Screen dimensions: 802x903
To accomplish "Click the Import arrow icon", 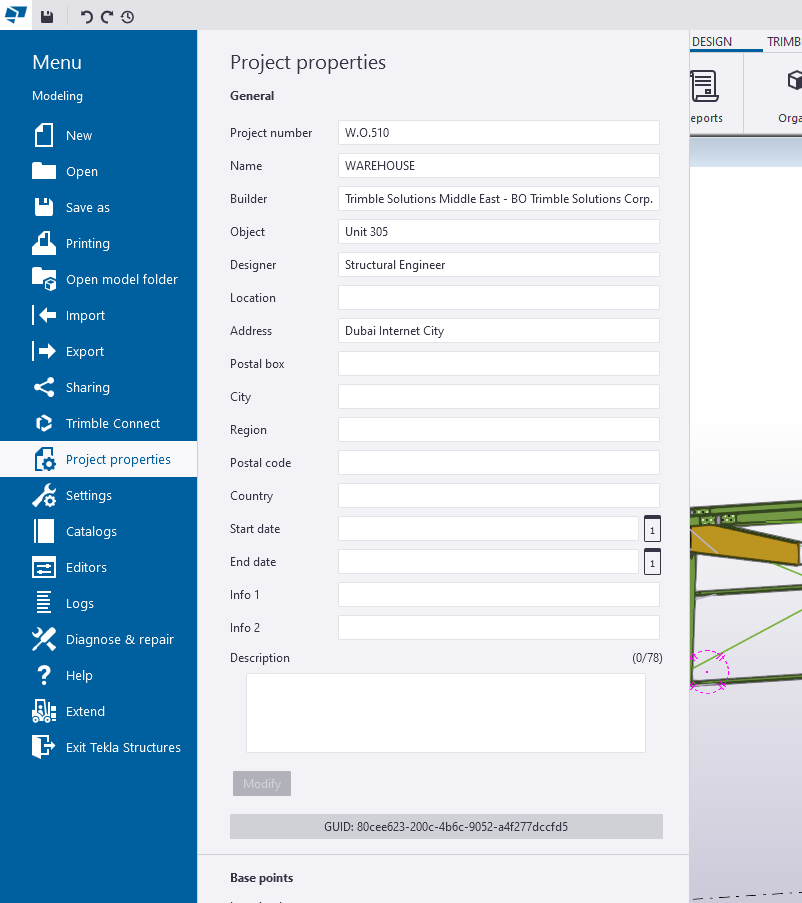I will (44, 315).
